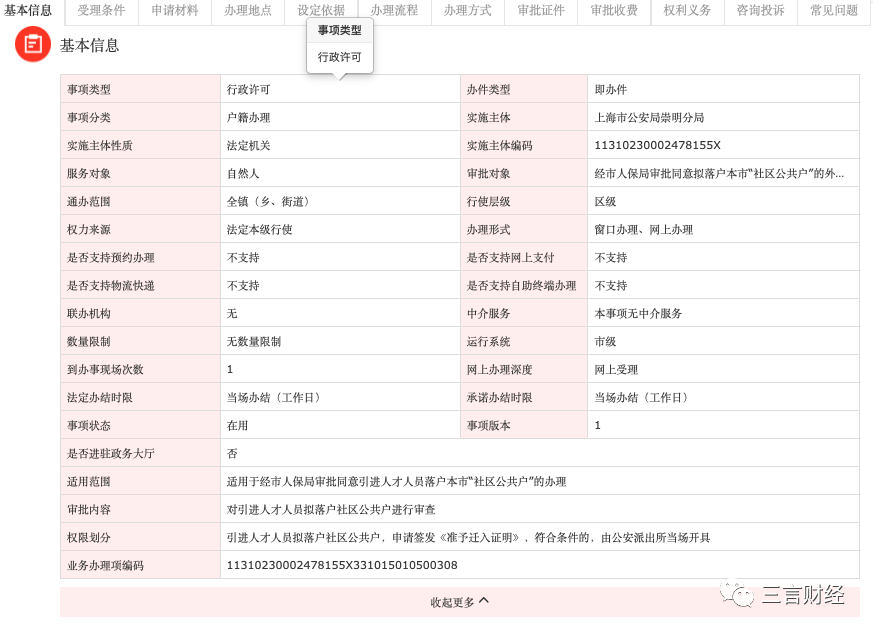873x633 pixels.
Task: Click the 权限划分 description text
Action: 468,537
